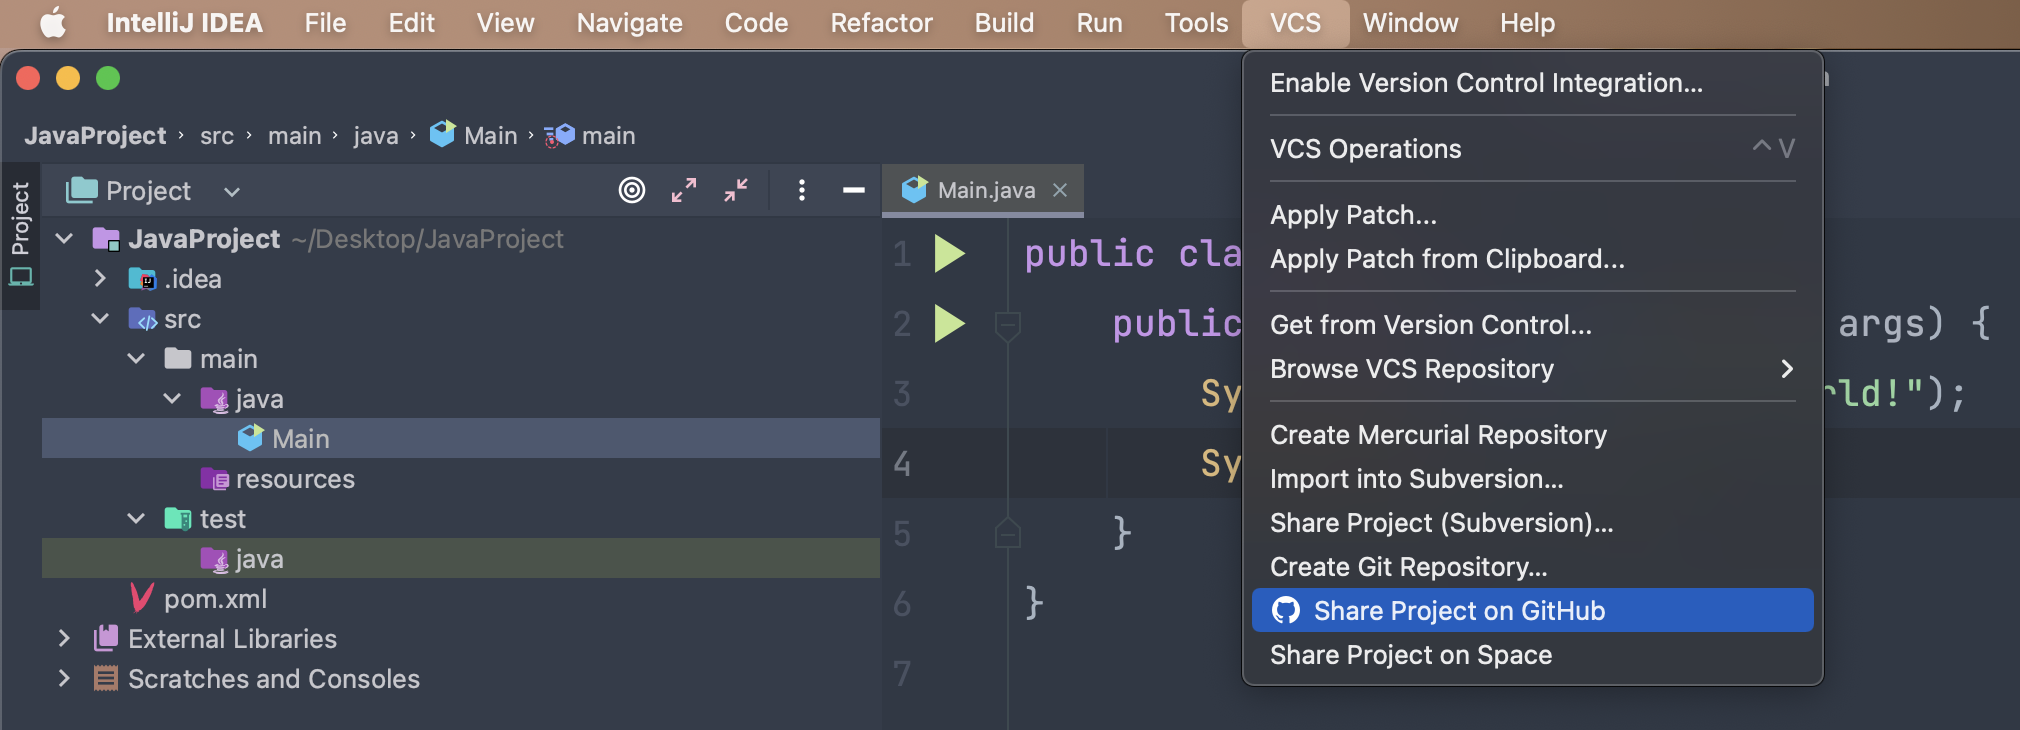Select Import into Subversion
The image size is (2020, 730).
tap(1532, 479)
